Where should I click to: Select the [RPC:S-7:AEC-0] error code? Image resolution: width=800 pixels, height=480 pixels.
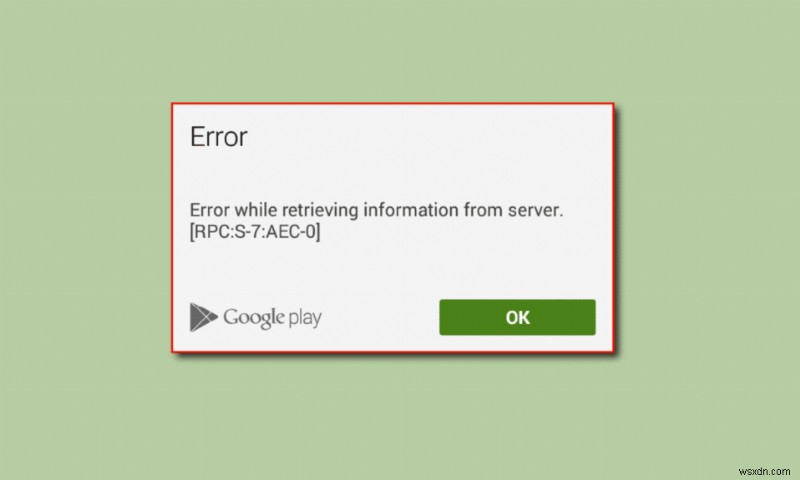click(x=255, y=232)
